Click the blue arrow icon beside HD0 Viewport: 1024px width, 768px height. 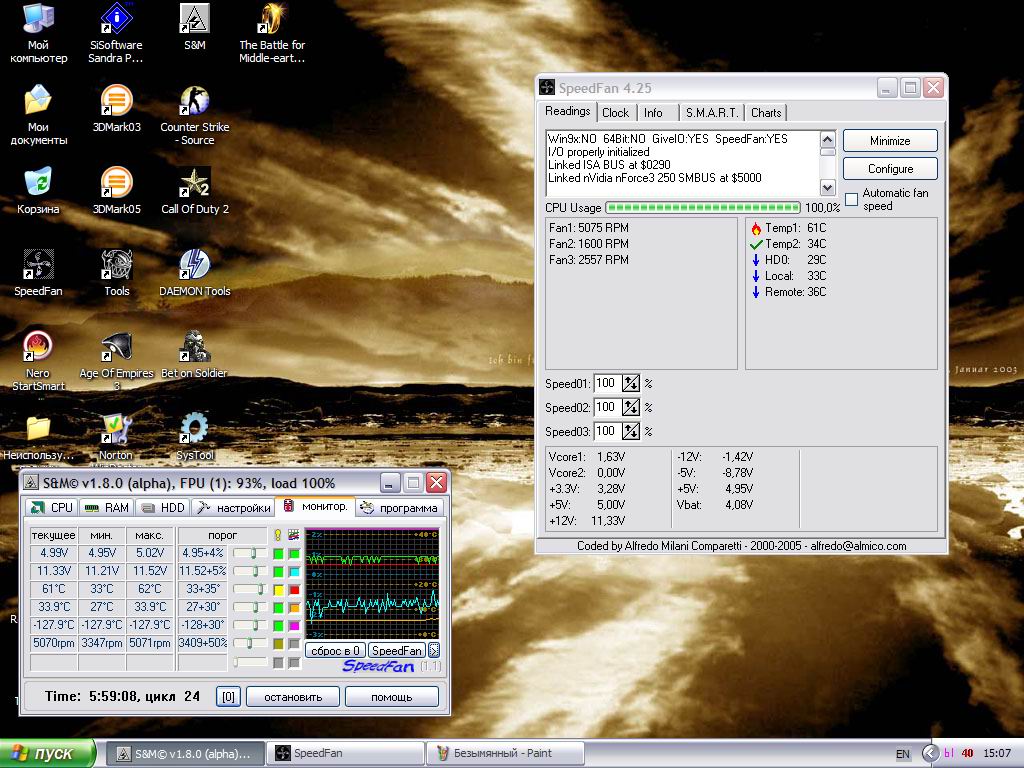(x=756, y=260)
